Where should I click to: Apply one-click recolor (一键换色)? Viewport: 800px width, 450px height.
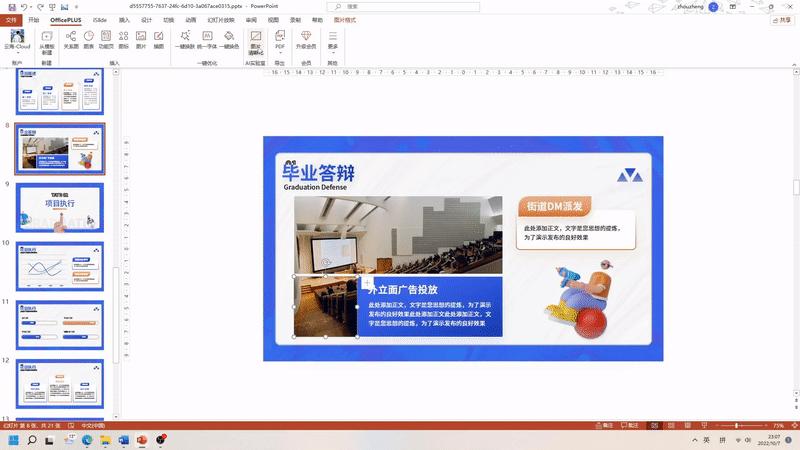[x=229, y=39]
